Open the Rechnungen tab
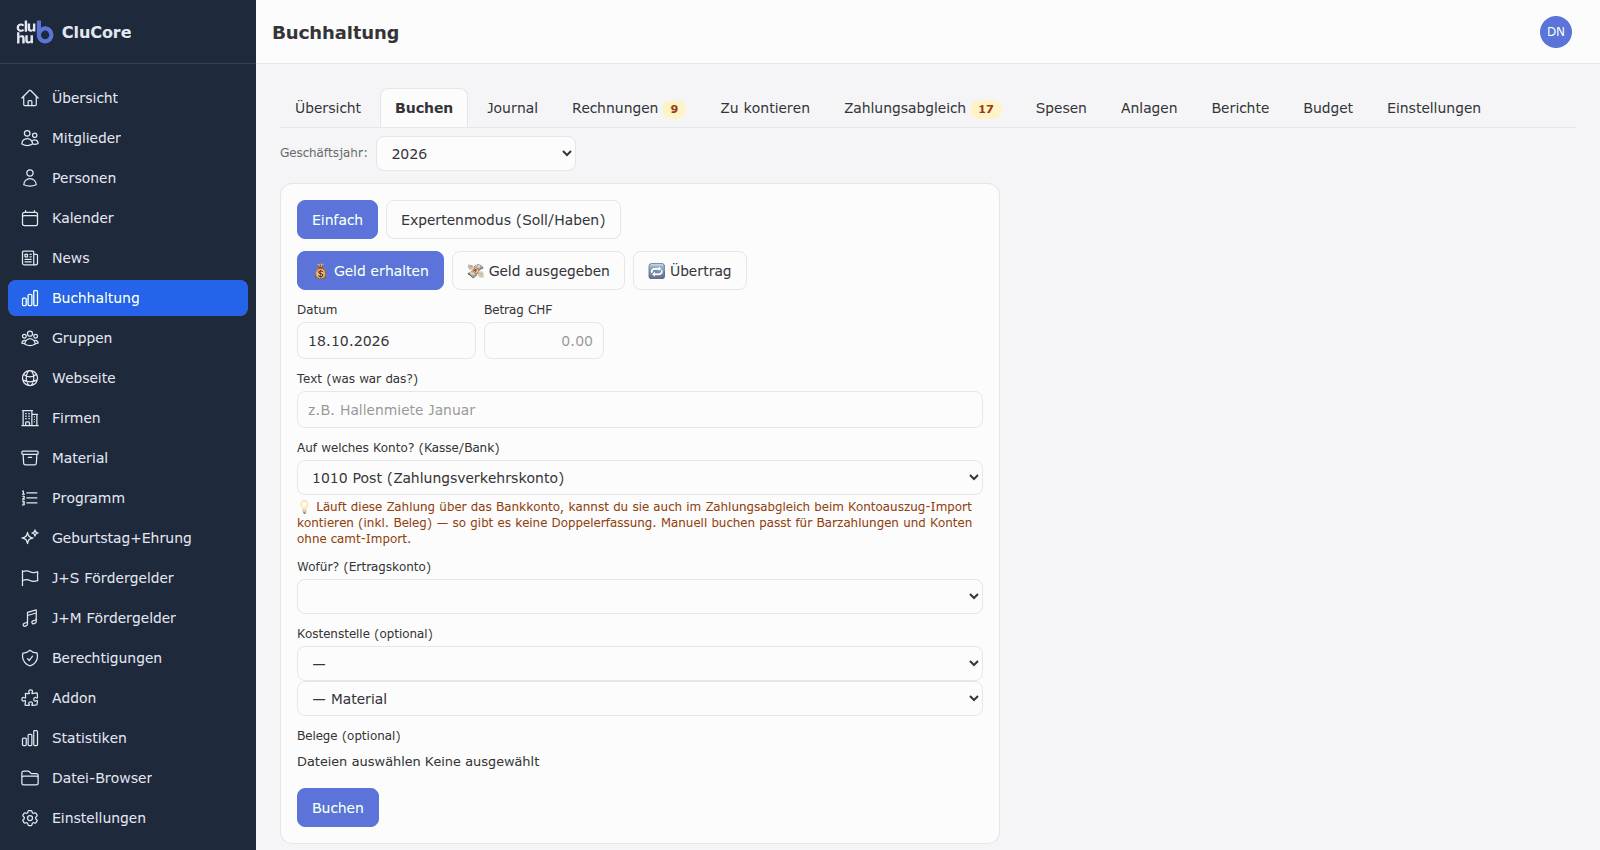 [627, 108]
